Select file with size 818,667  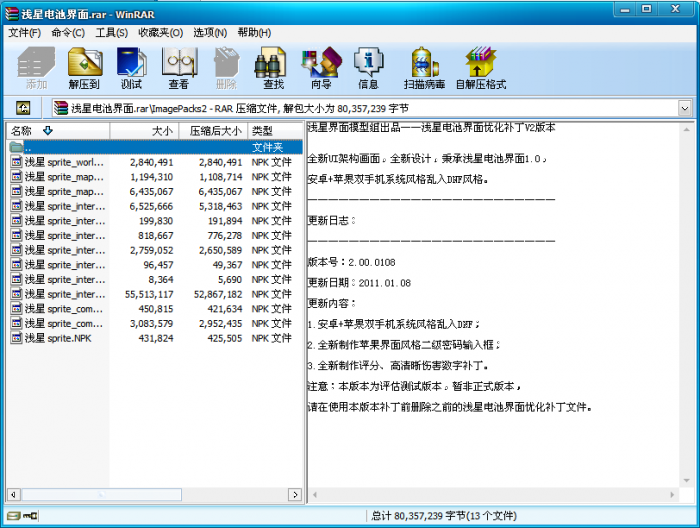pyautogui.click(x=155, y=236)
